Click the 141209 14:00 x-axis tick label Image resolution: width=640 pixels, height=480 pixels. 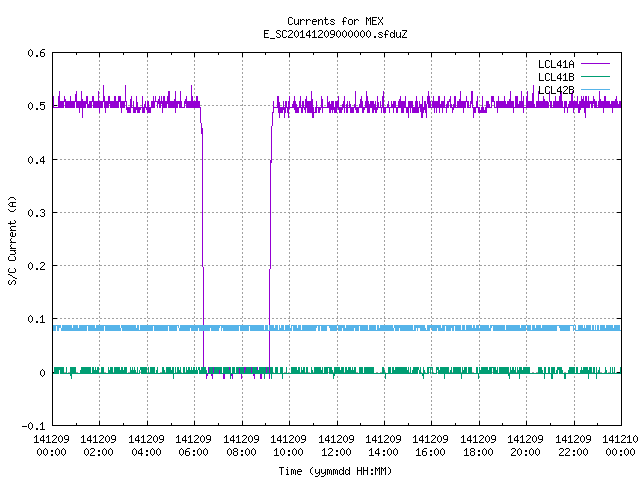coord(383,445)
